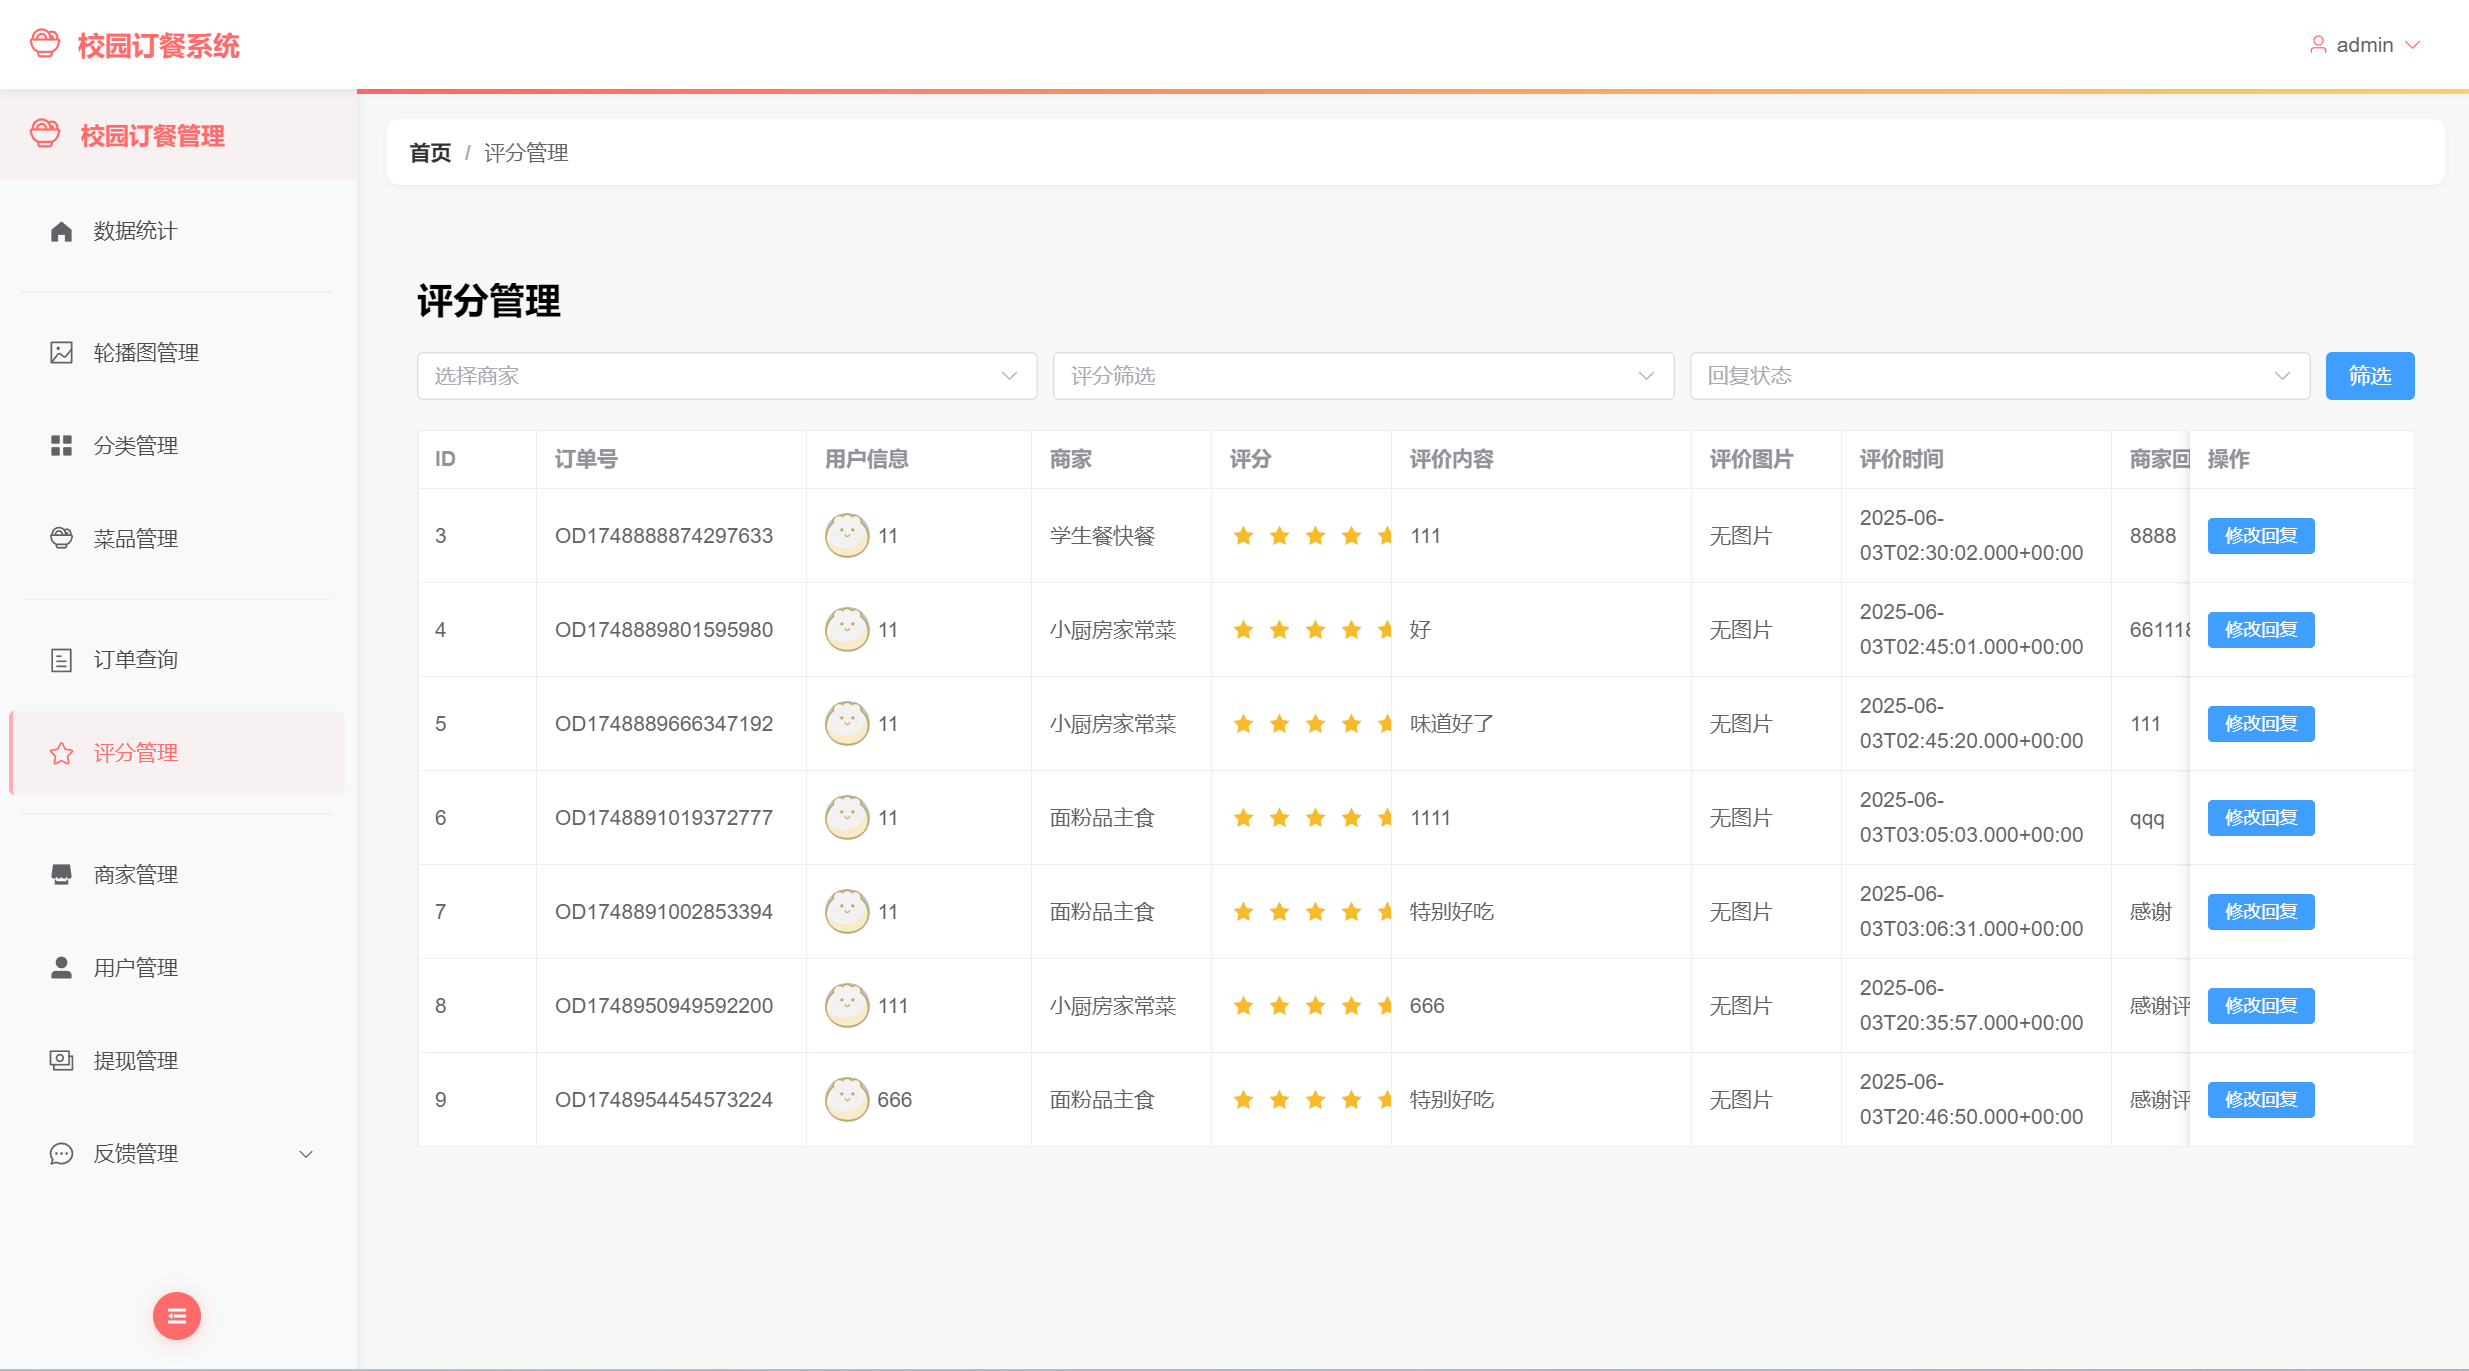
Task: Click the store icon beside 商家管理
Action: point(61,874)
